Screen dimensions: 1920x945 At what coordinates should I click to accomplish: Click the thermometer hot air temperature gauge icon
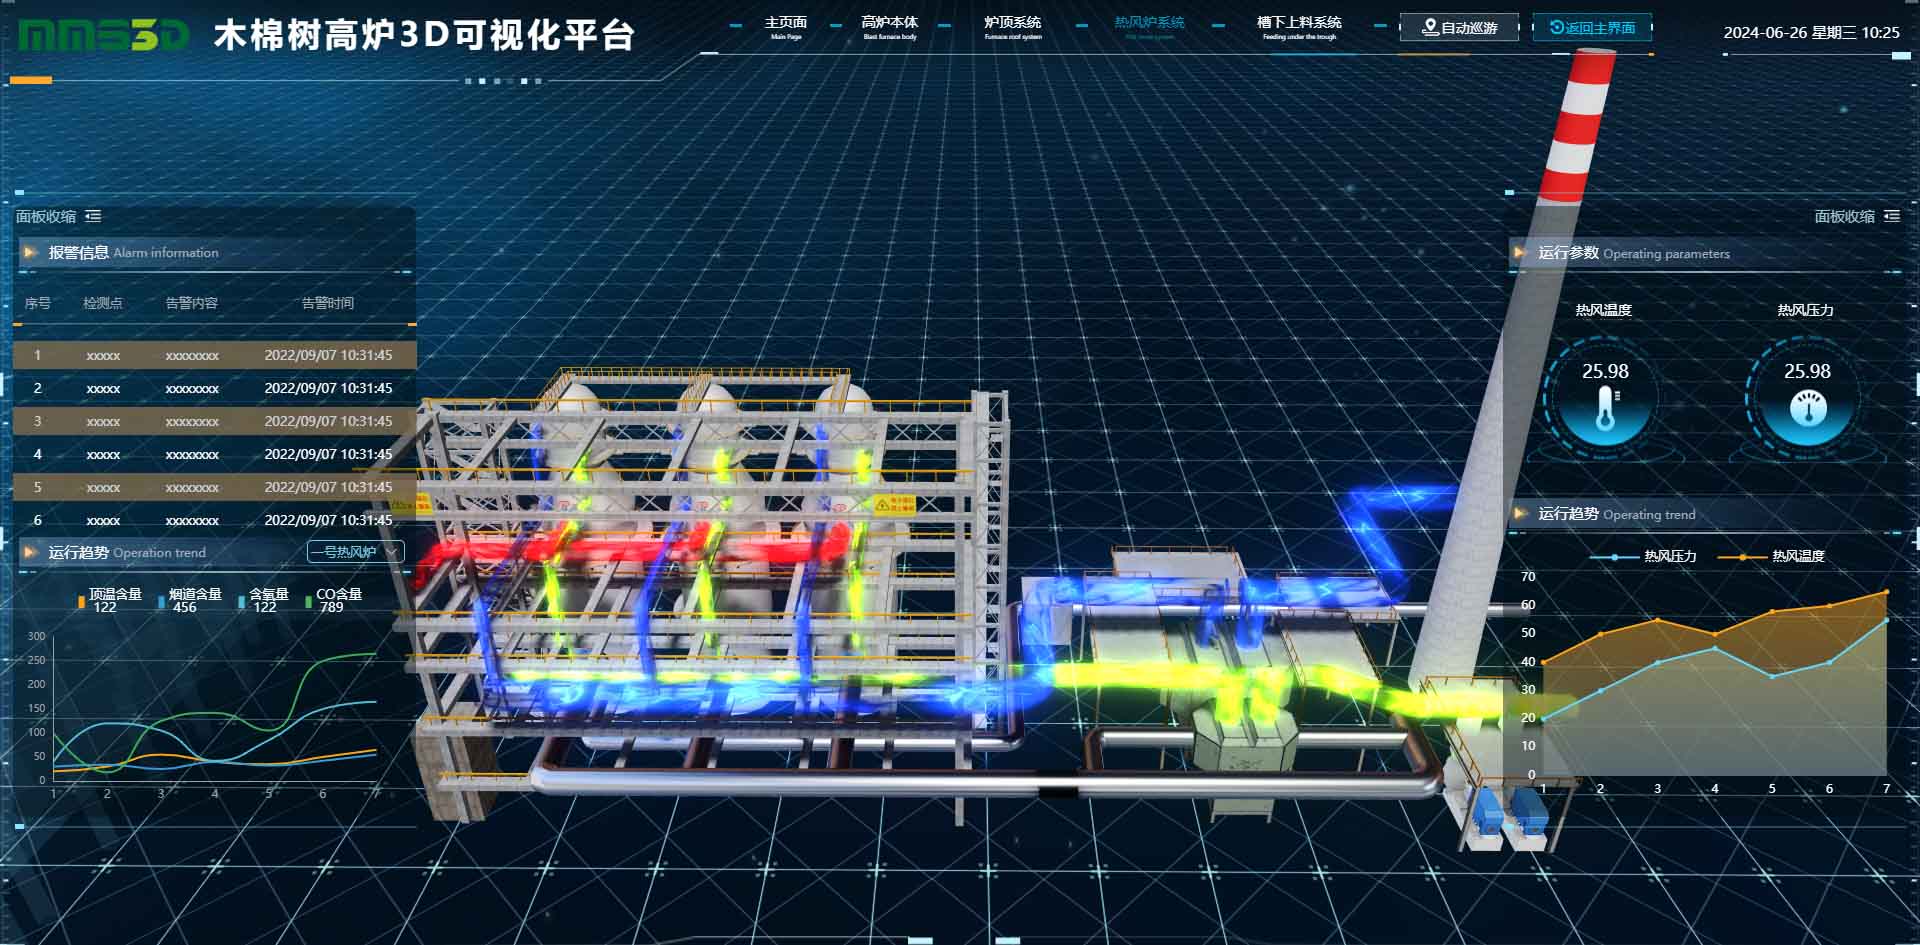(1605, 410)
